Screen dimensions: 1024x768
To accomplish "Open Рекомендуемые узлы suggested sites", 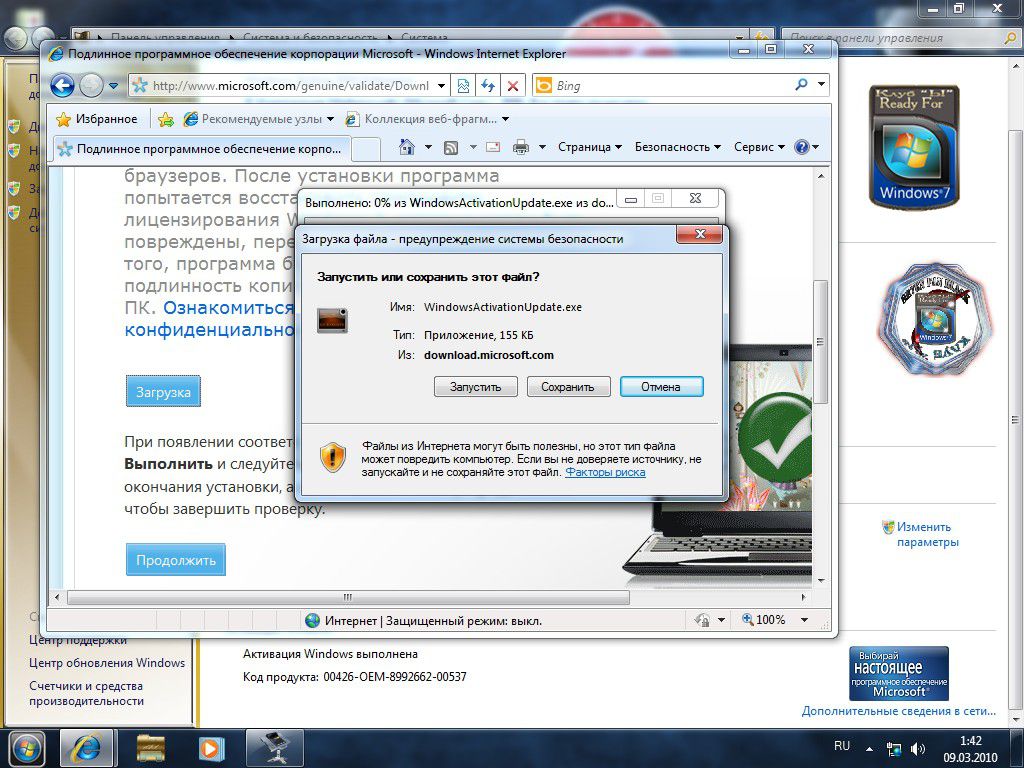I will tap(259, 119).
